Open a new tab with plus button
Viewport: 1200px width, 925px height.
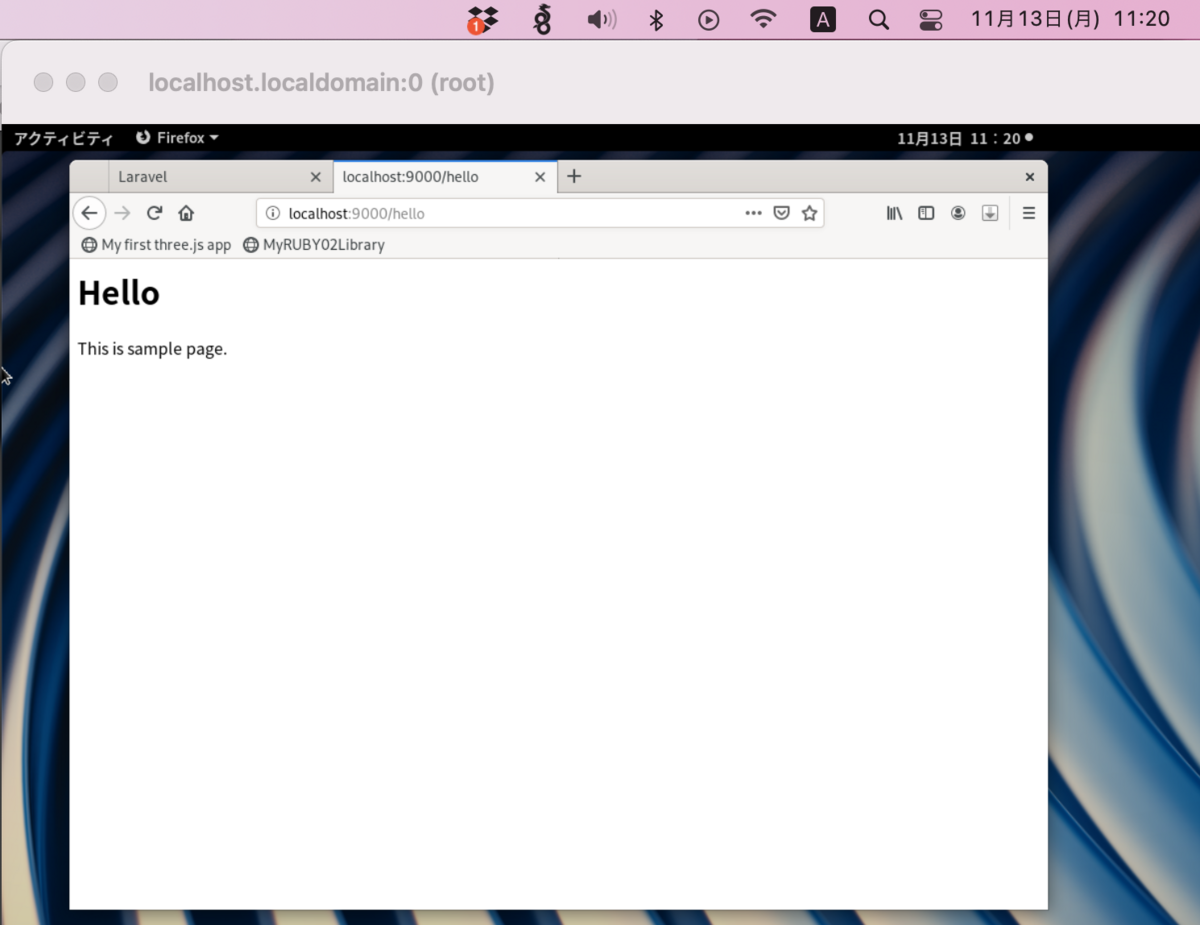pyautogui.click(x=574, y=177)
